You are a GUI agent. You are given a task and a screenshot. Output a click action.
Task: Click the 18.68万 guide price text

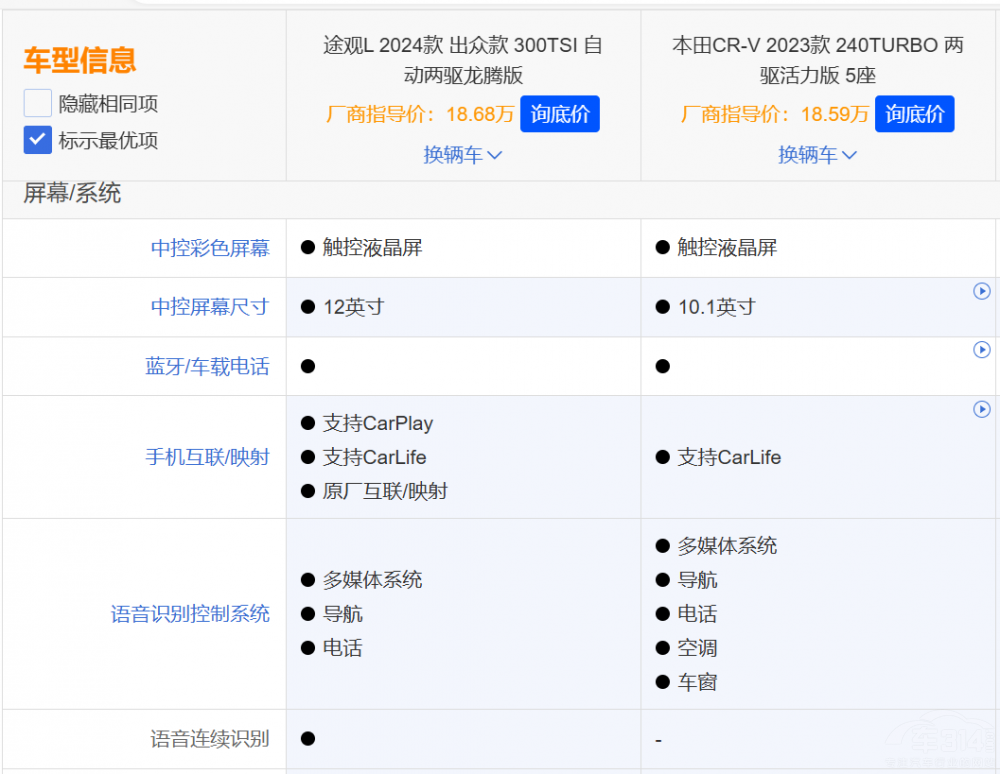pos(480,115)
